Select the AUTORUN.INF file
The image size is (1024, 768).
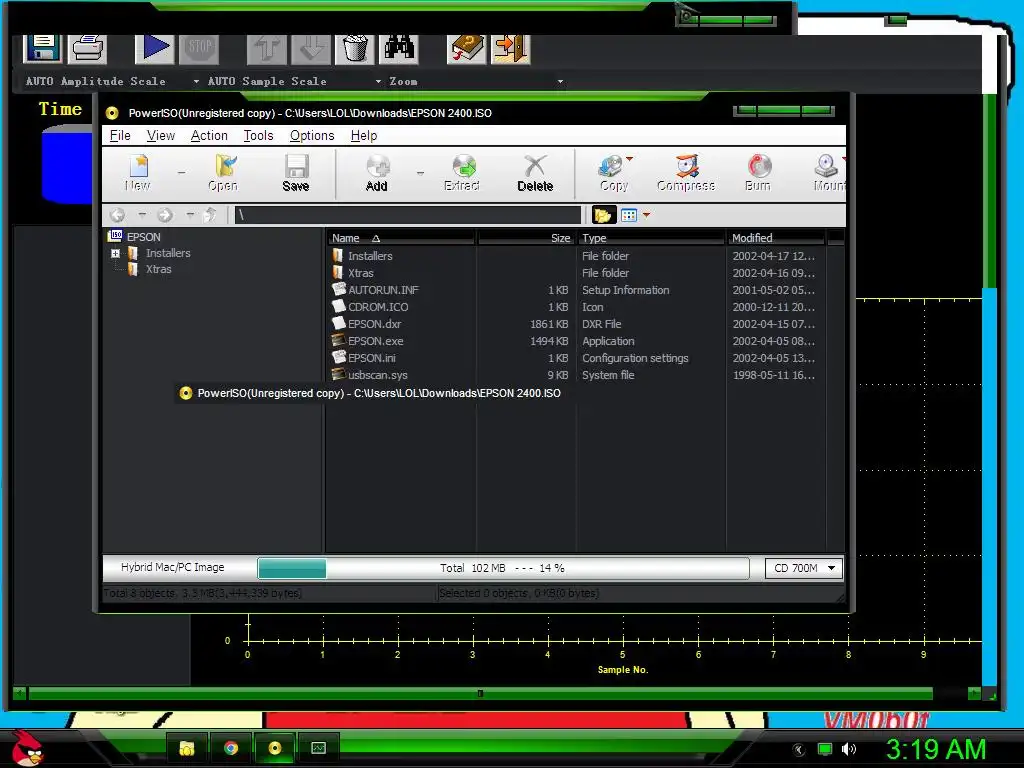click(x=383, y=290)
